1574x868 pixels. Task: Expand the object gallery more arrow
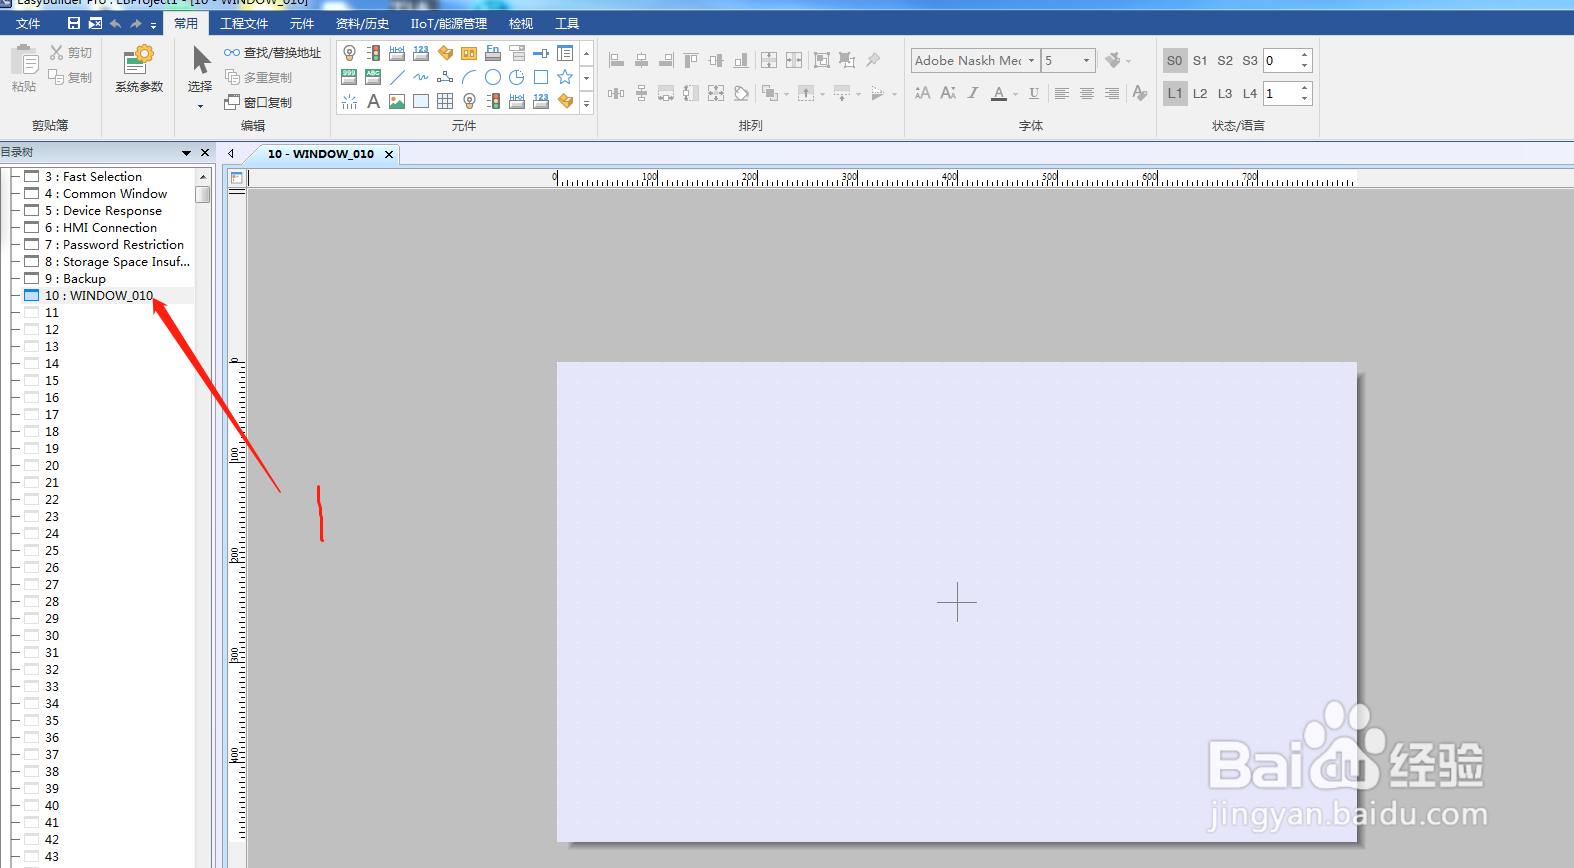(587, 102)
